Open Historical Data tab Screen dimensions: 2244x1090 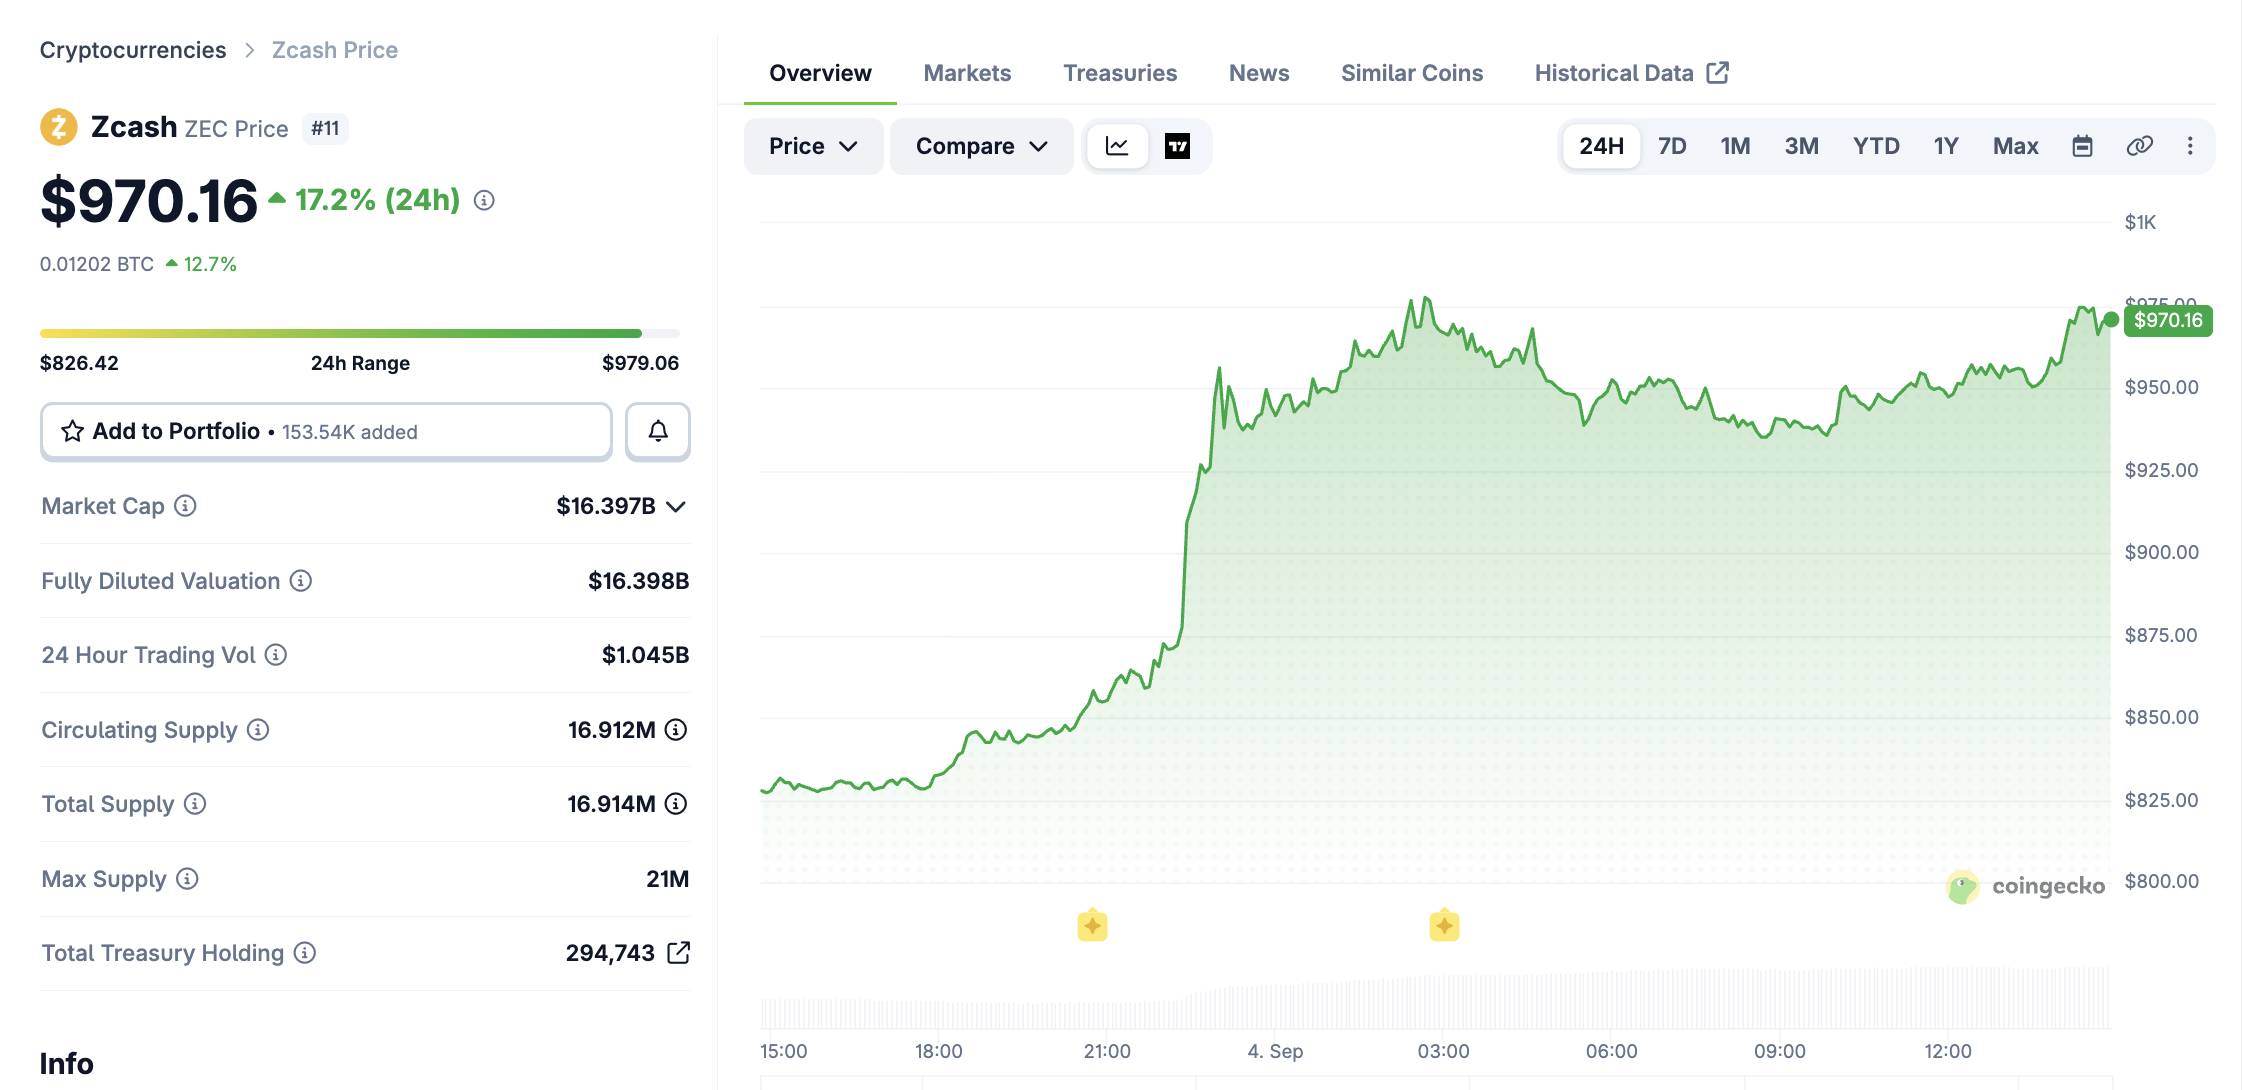(1631, 73)
